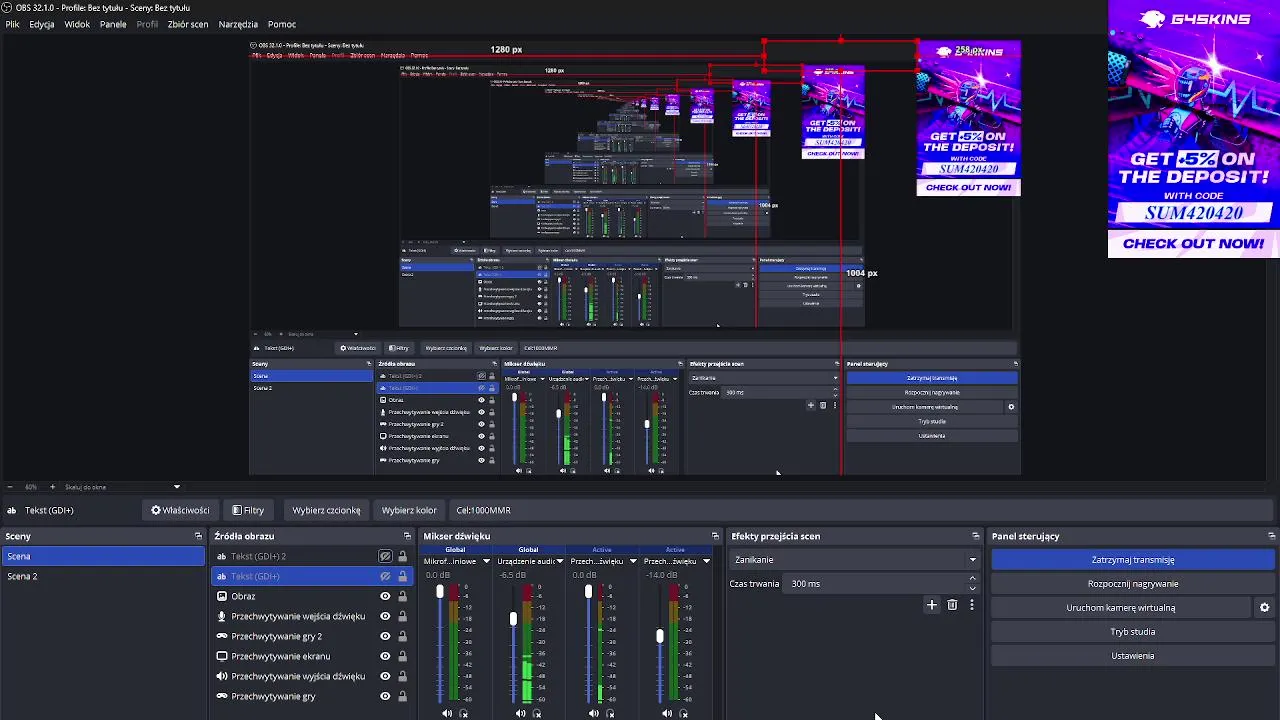
Task: Zoom in preview with plus icon
Action: (x=52, y=487)
